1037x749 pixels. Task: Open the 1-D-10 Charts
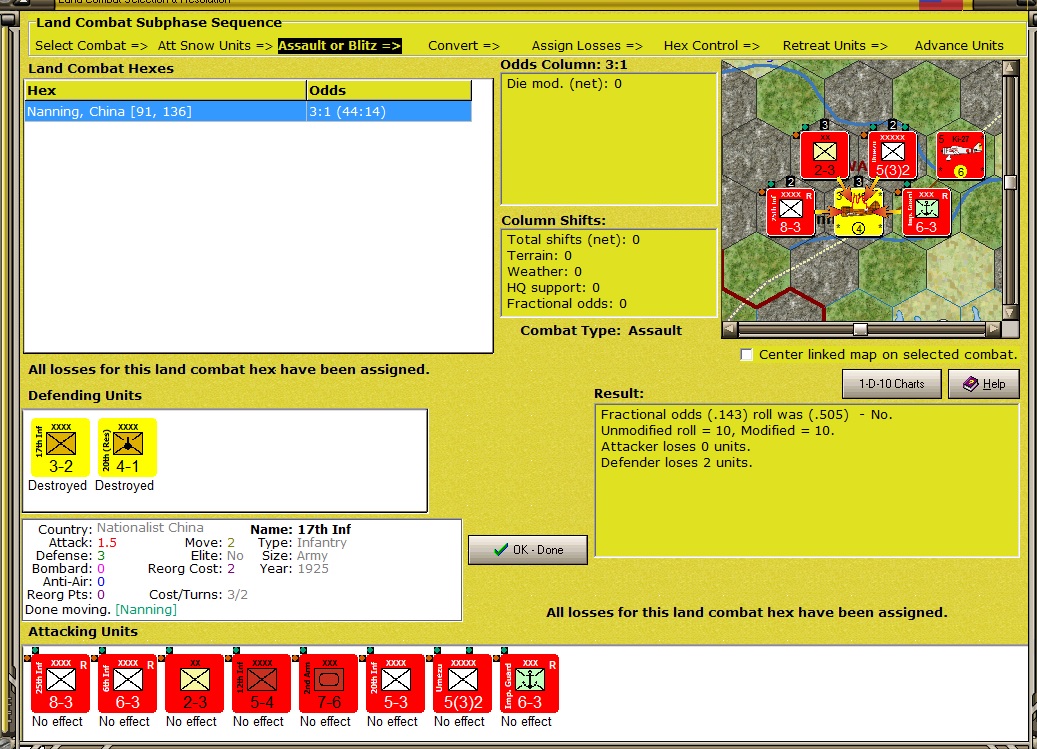coord(892,384)
